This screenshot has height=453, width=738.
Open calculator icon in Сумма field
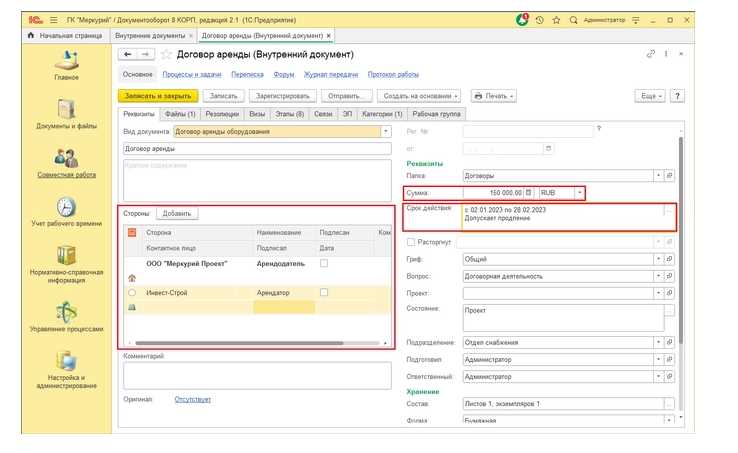[x=529, y=193]
